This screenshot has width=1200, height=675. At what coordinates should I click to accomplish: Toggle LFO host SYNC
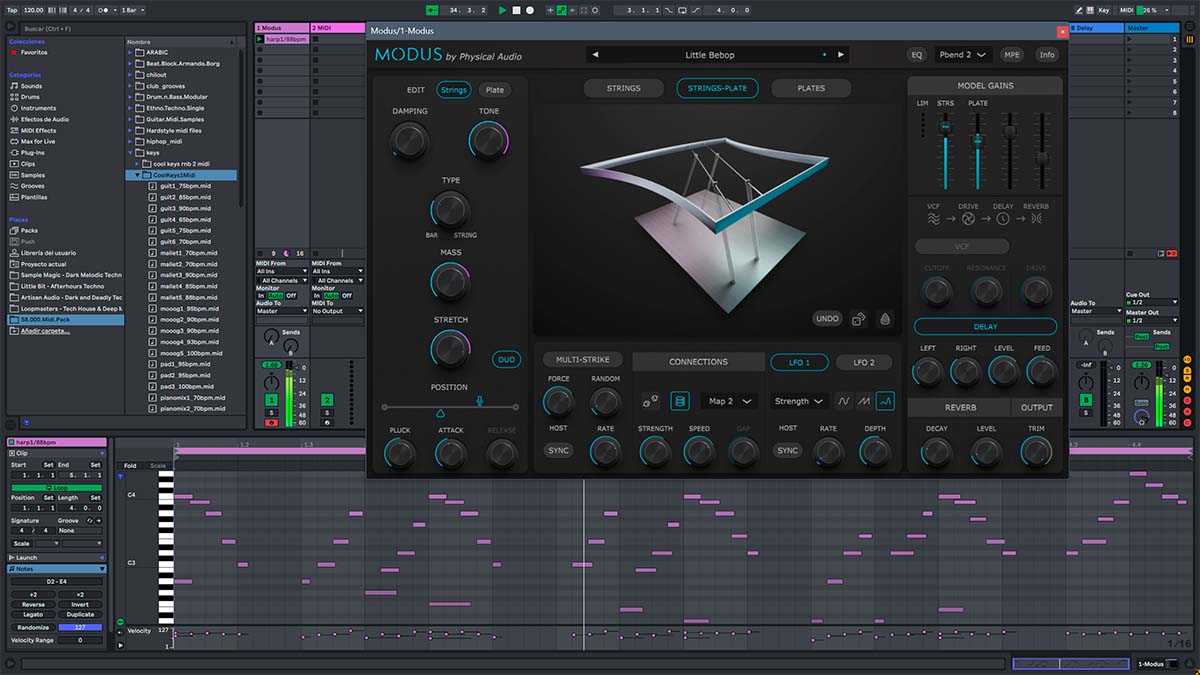(x=788, y=450)
